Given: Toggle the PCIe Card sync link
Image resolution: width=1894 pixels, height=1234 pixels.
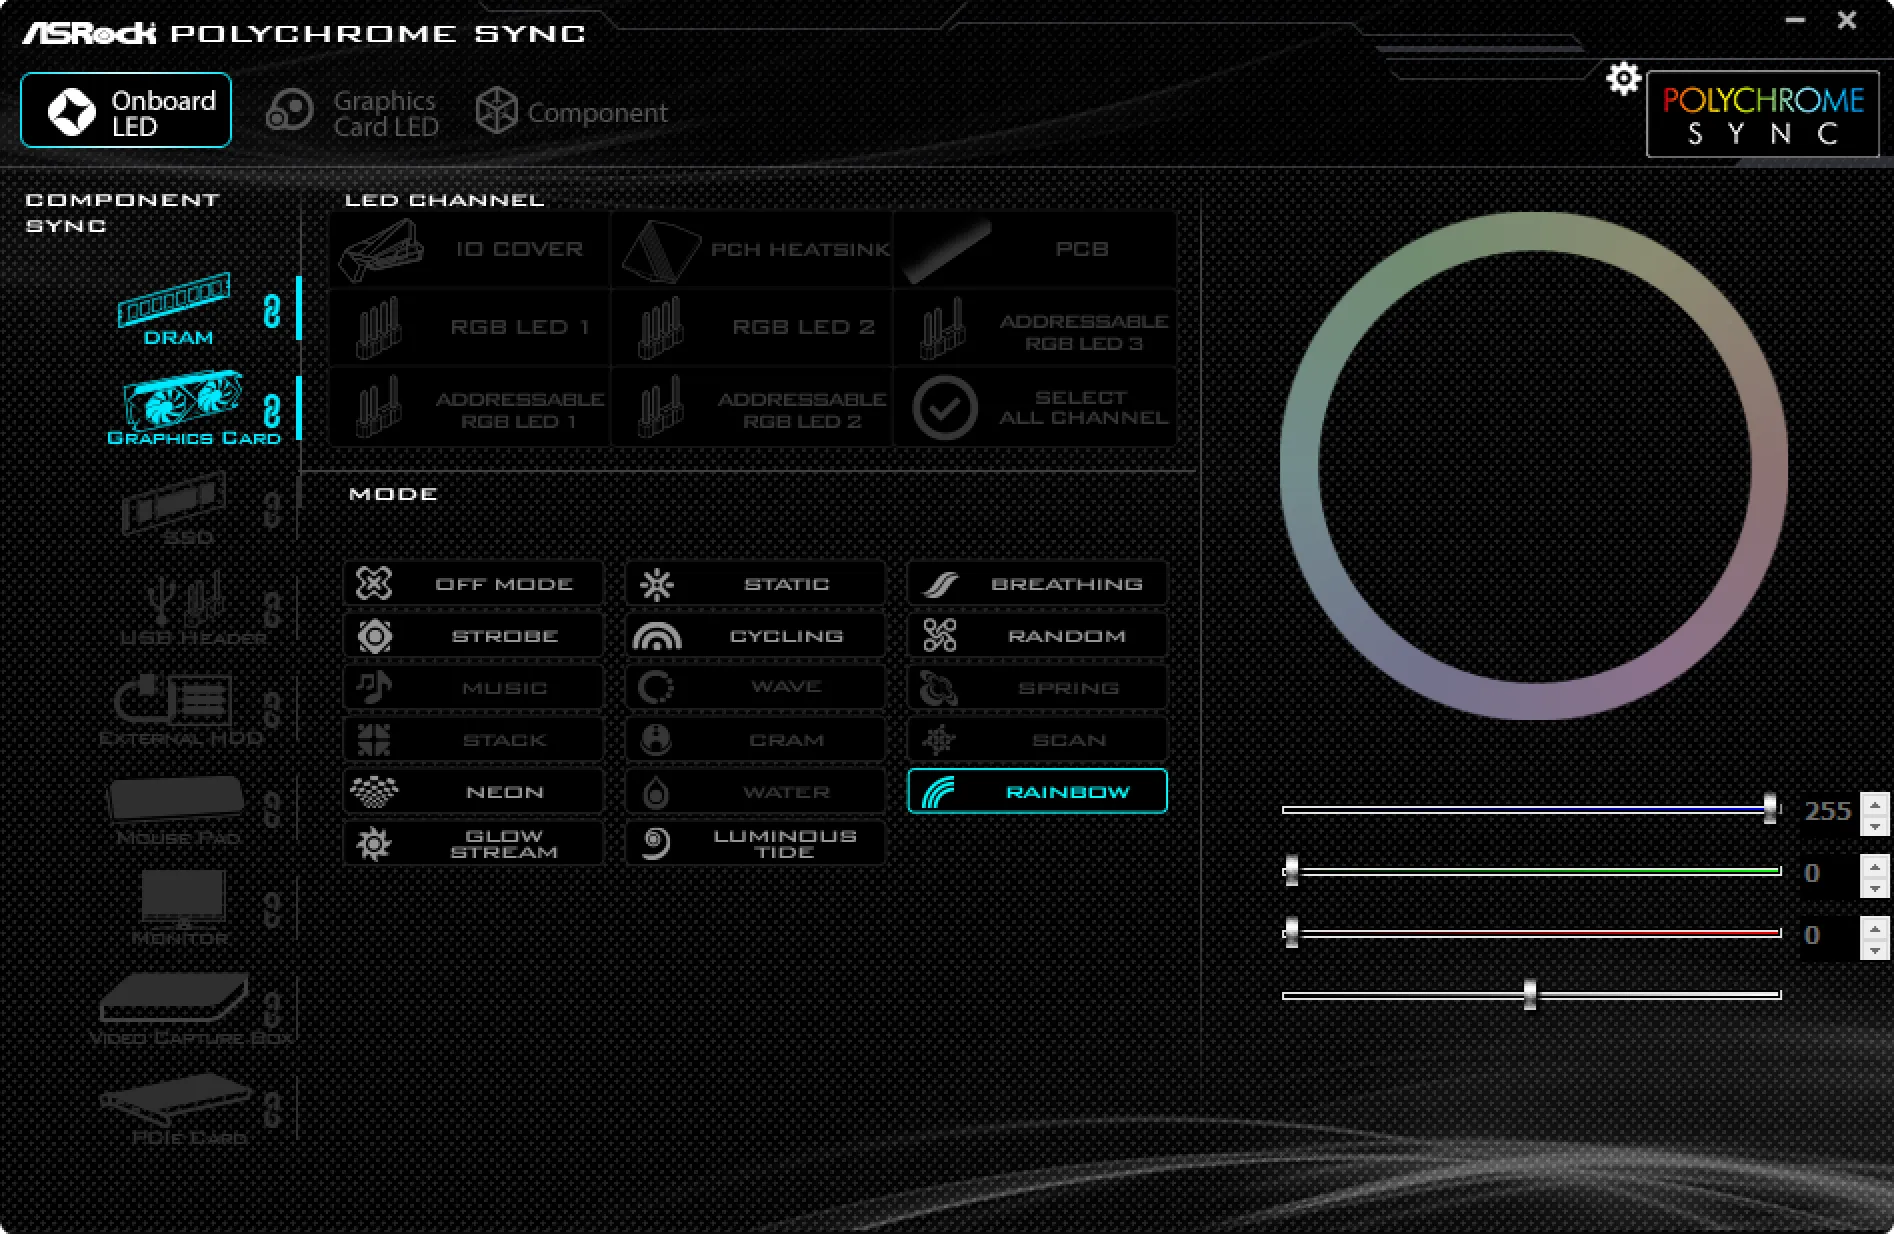Looking at the screenshot, I should tap(271, 1109).
